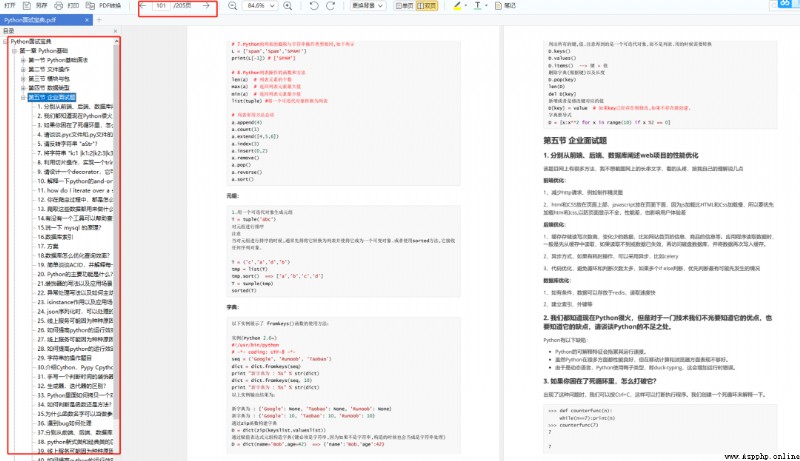This screenshot has height=461, width=800.
Task: Collapse the 第五节 企业面试题 node
Action: coord(23,97)
